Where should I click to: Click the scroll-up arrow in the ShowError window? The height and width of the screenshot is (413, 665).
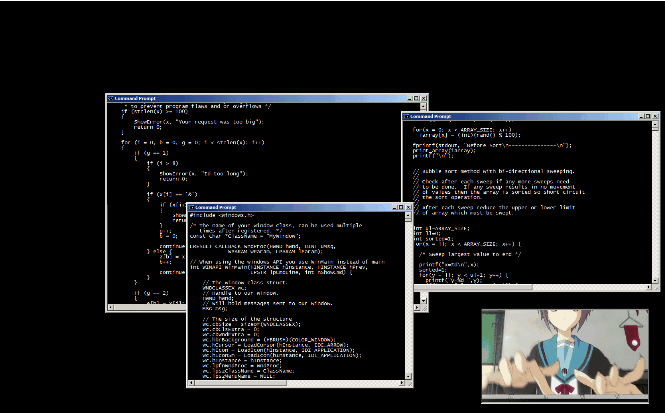[x=424, y=108]
